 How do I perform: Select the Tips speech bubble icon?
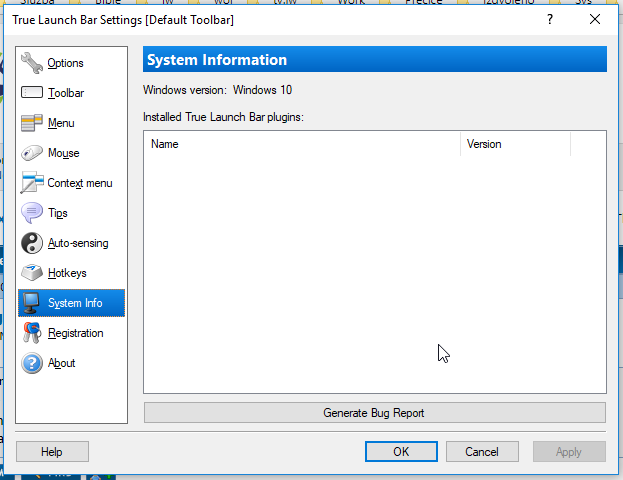pos(32,213)
